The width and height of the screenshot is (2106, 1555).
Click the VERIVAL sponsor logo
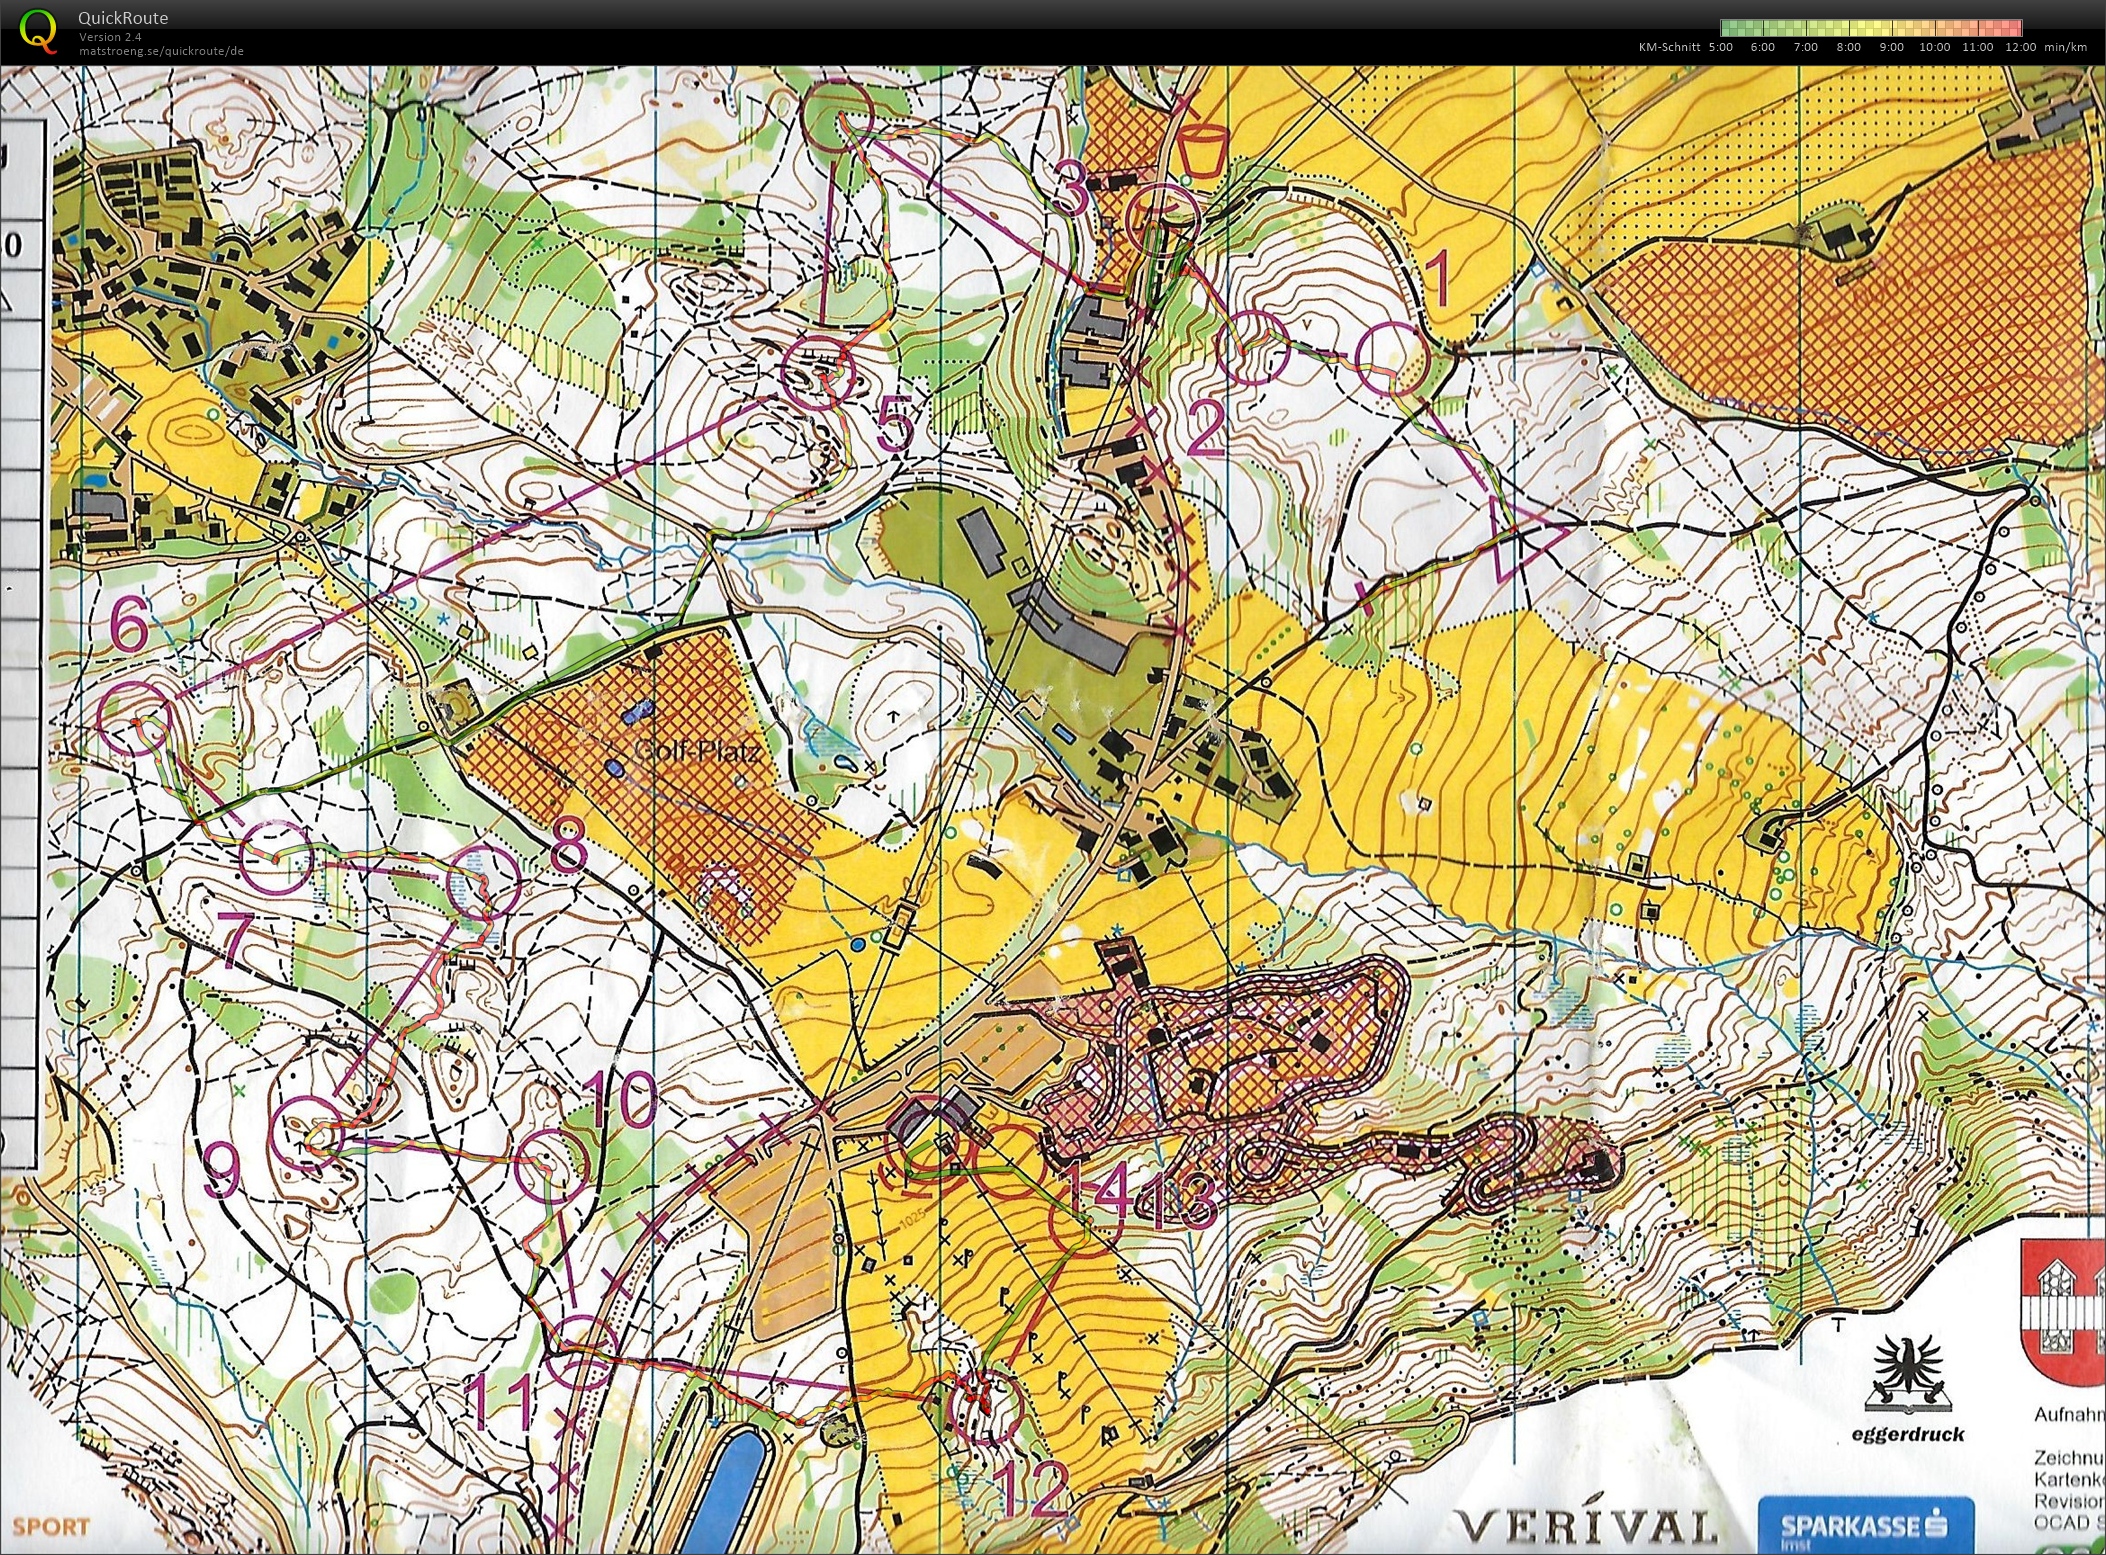point(1585,1527)
